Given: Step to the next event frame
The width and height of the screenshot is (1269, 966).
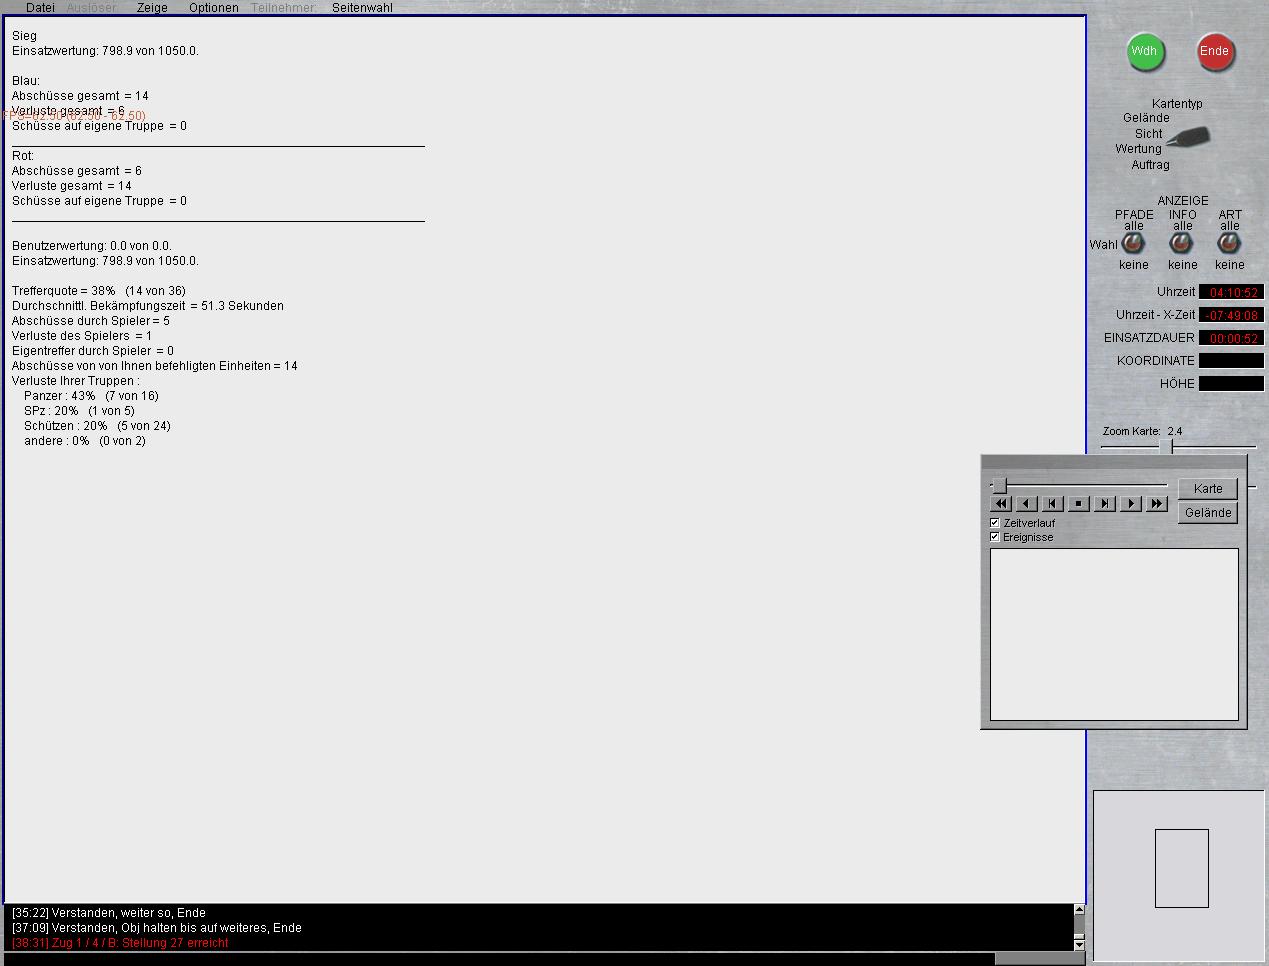Looking at the screenshot, I should pos(1105,504).
